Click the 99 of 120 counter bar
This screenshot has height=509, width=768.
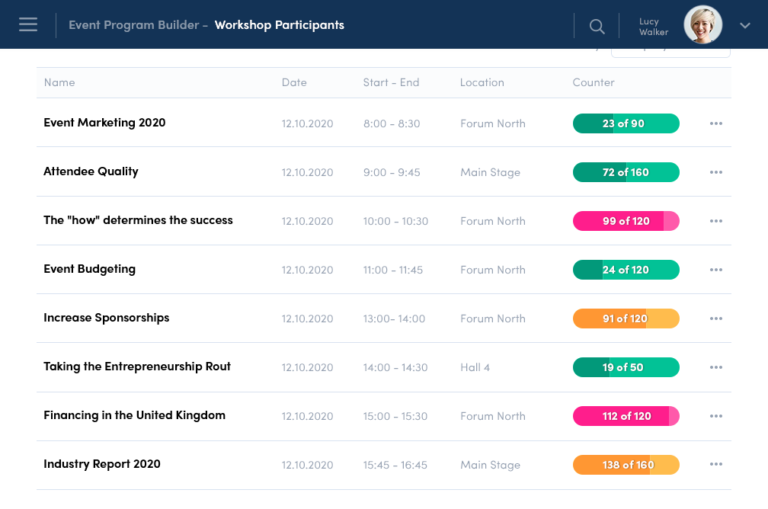tap(625, 221)
